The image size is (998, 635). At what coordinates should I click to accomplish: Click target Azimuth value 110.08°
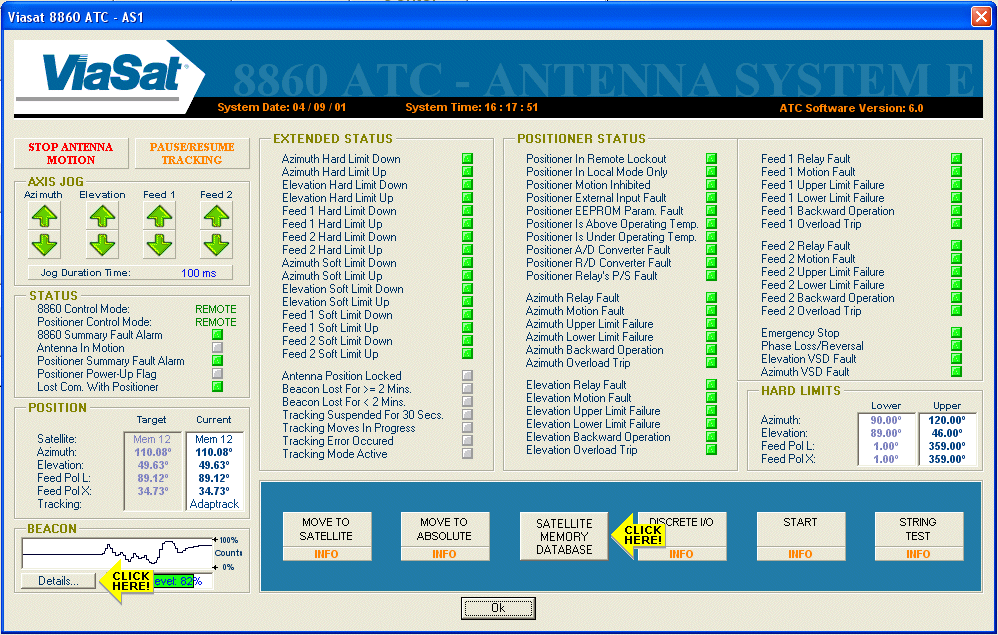pyautogui.click(x=153, y=452)
